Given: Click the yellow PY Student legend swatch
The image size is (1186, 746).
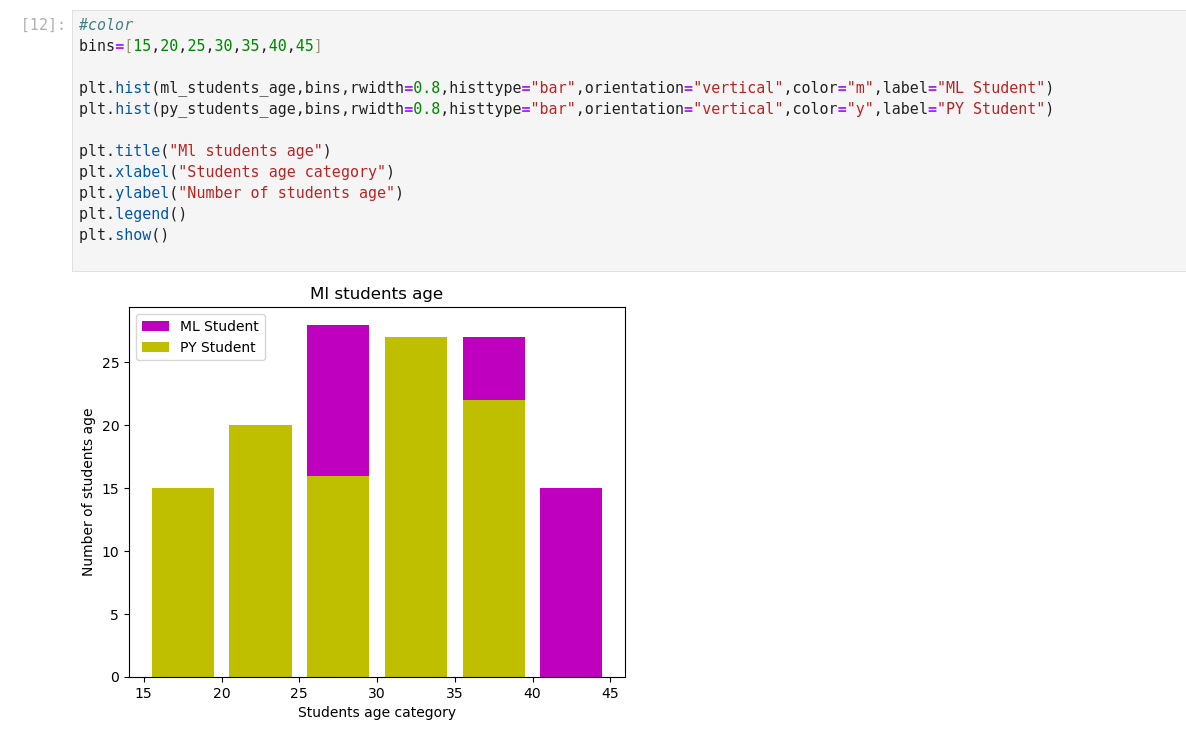Looking at the screenshot, I should click(155, 347).
